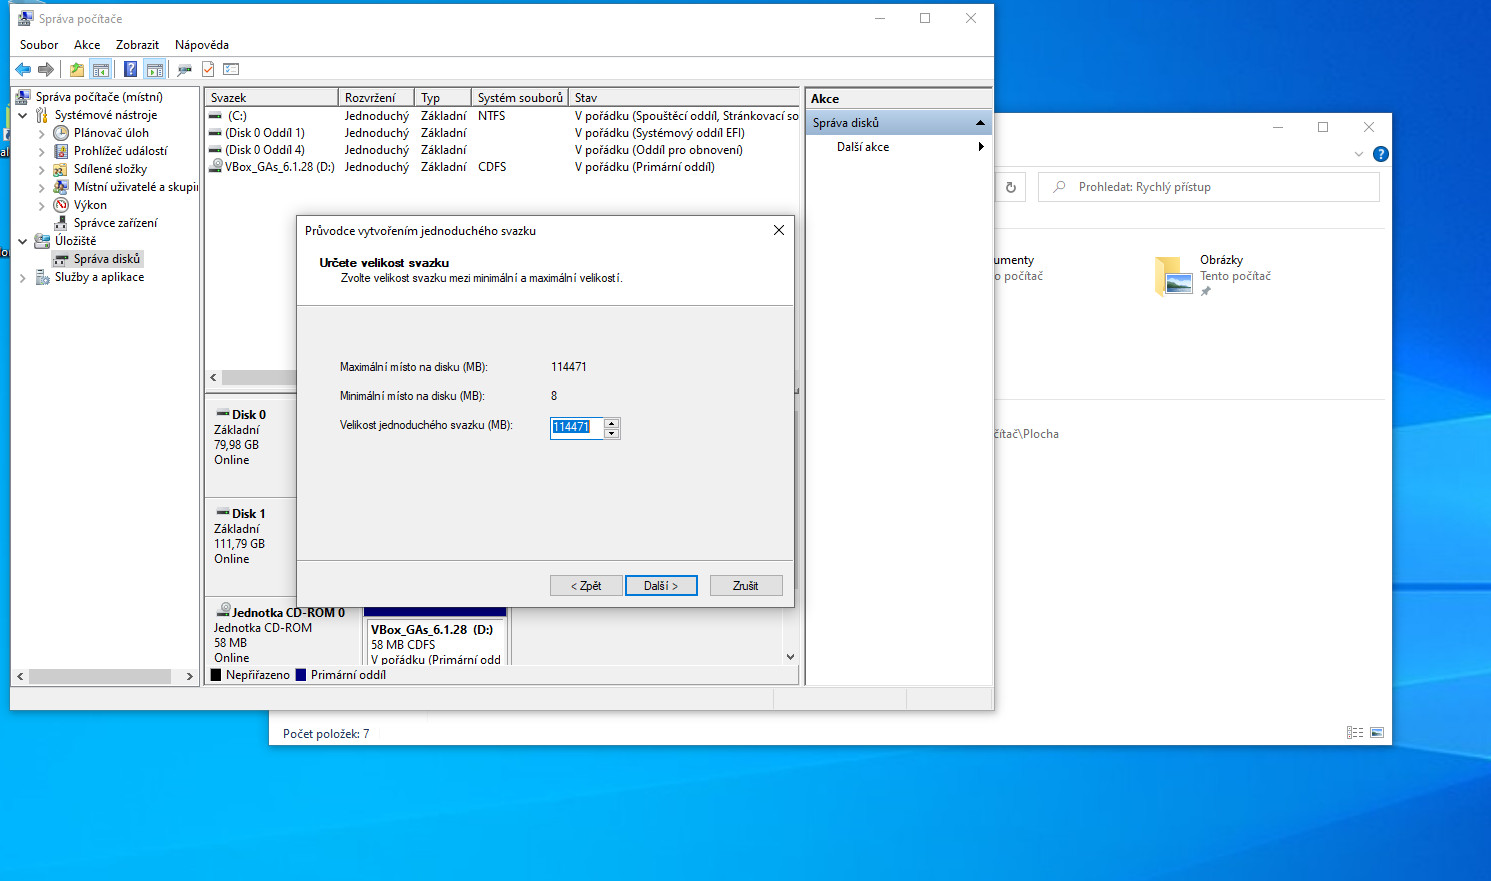
Task: Open the Akce menu
Action: click(x=87, y=45)
